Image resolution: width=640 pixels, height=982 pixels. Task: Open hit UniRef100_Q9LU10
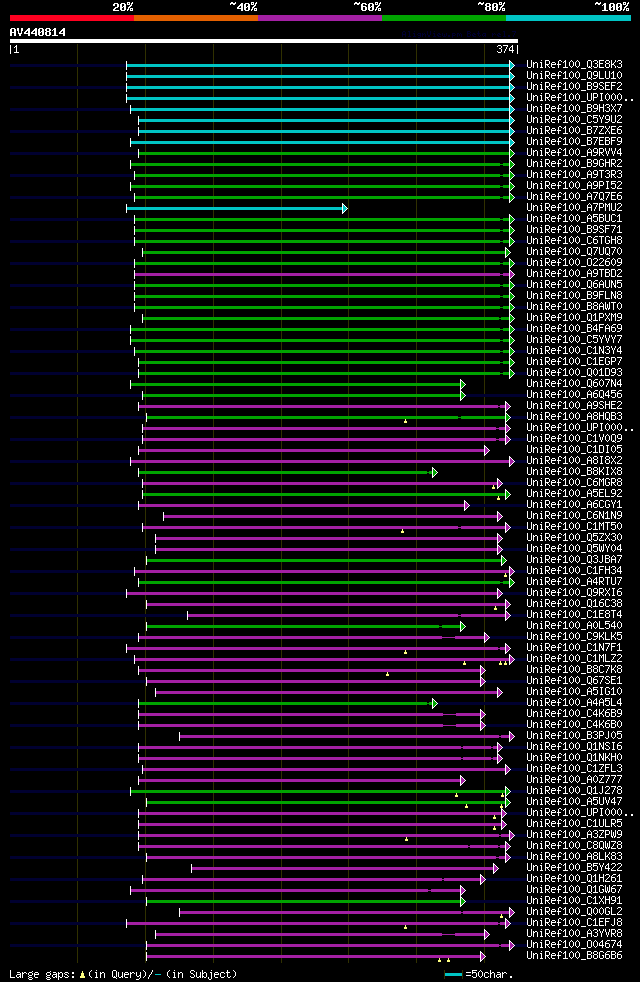click(574, 76)
